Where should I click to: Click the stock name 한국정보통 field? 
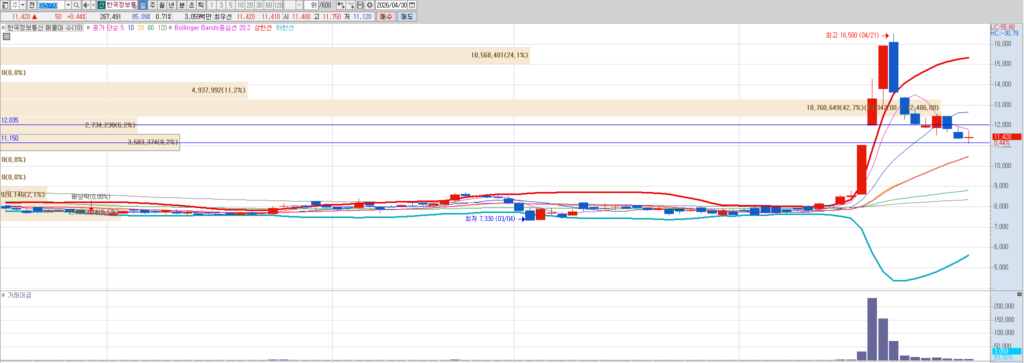121,5
